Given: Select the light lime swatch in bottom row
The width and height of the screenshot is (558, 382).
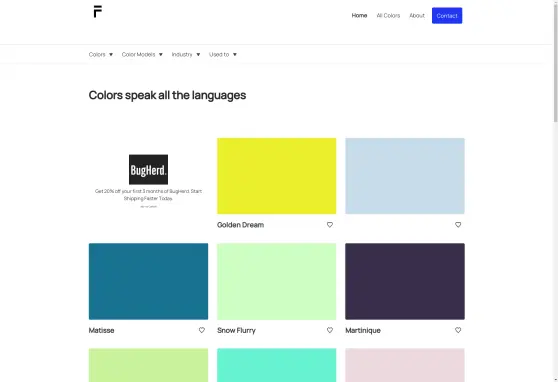Looking at the screenshot, I should [x=148, y=365].
